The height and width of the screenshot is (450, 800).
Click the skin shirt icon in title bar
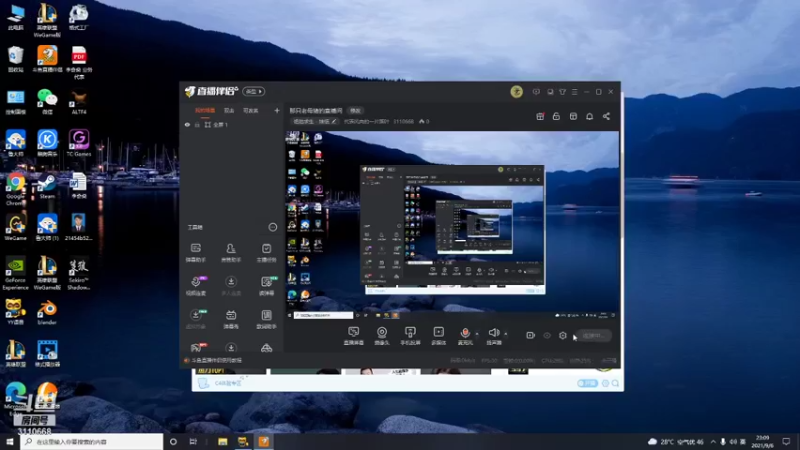[562, 92]
